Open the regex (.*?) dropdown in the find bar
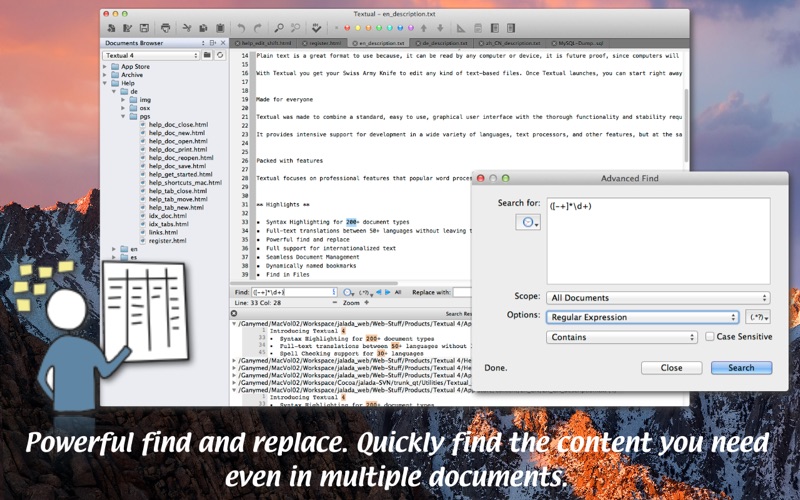800x500 pixels. [365, 292]
